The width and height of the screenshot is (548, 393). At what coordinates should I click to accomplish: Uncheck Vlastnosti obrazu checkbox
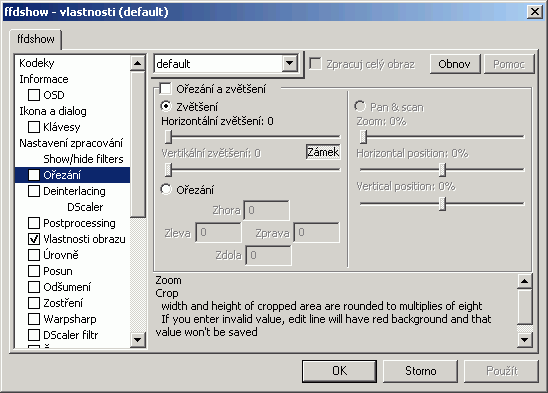click(x=34, y=239)
